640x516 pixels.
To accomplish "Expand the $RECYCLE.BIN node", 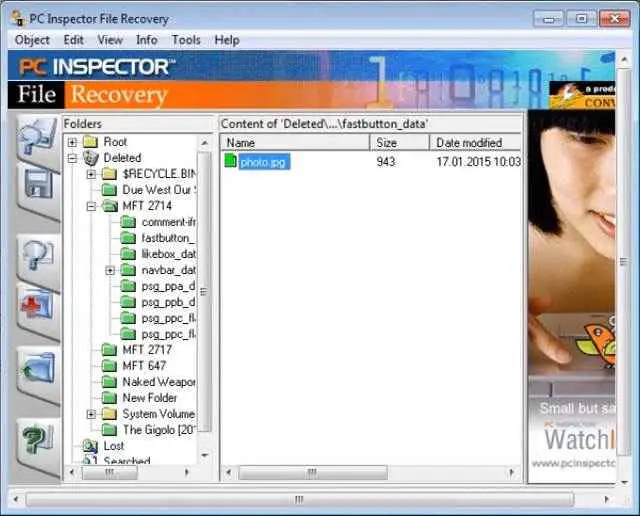I will [91, 174].
